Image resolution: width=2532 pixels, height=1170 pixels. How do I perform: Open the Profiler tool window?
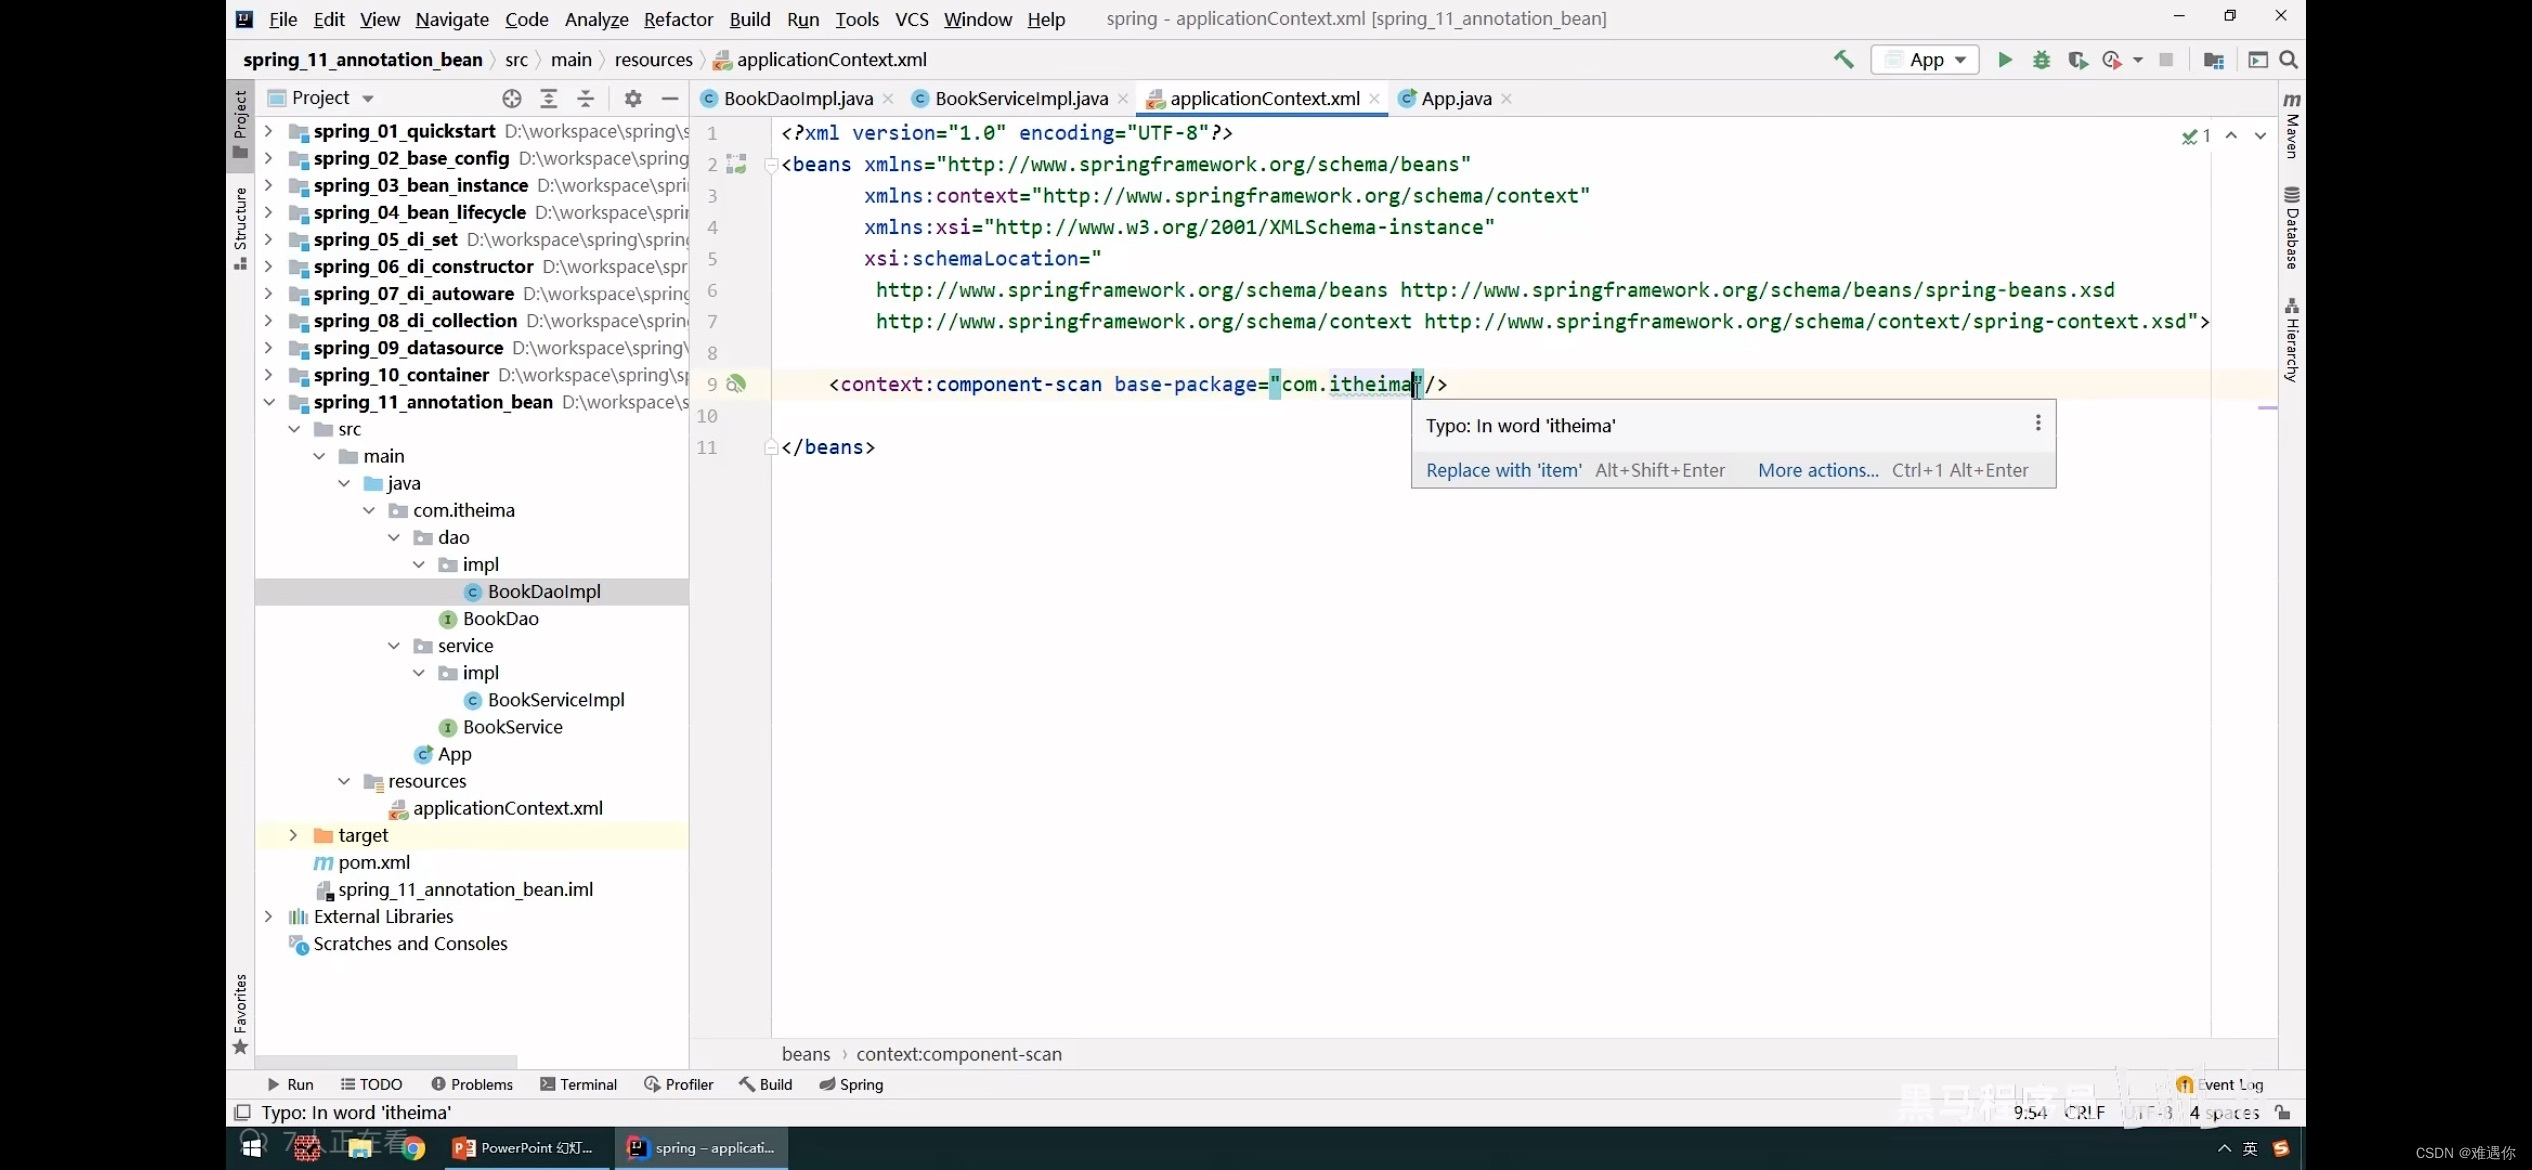[678, 1084]
